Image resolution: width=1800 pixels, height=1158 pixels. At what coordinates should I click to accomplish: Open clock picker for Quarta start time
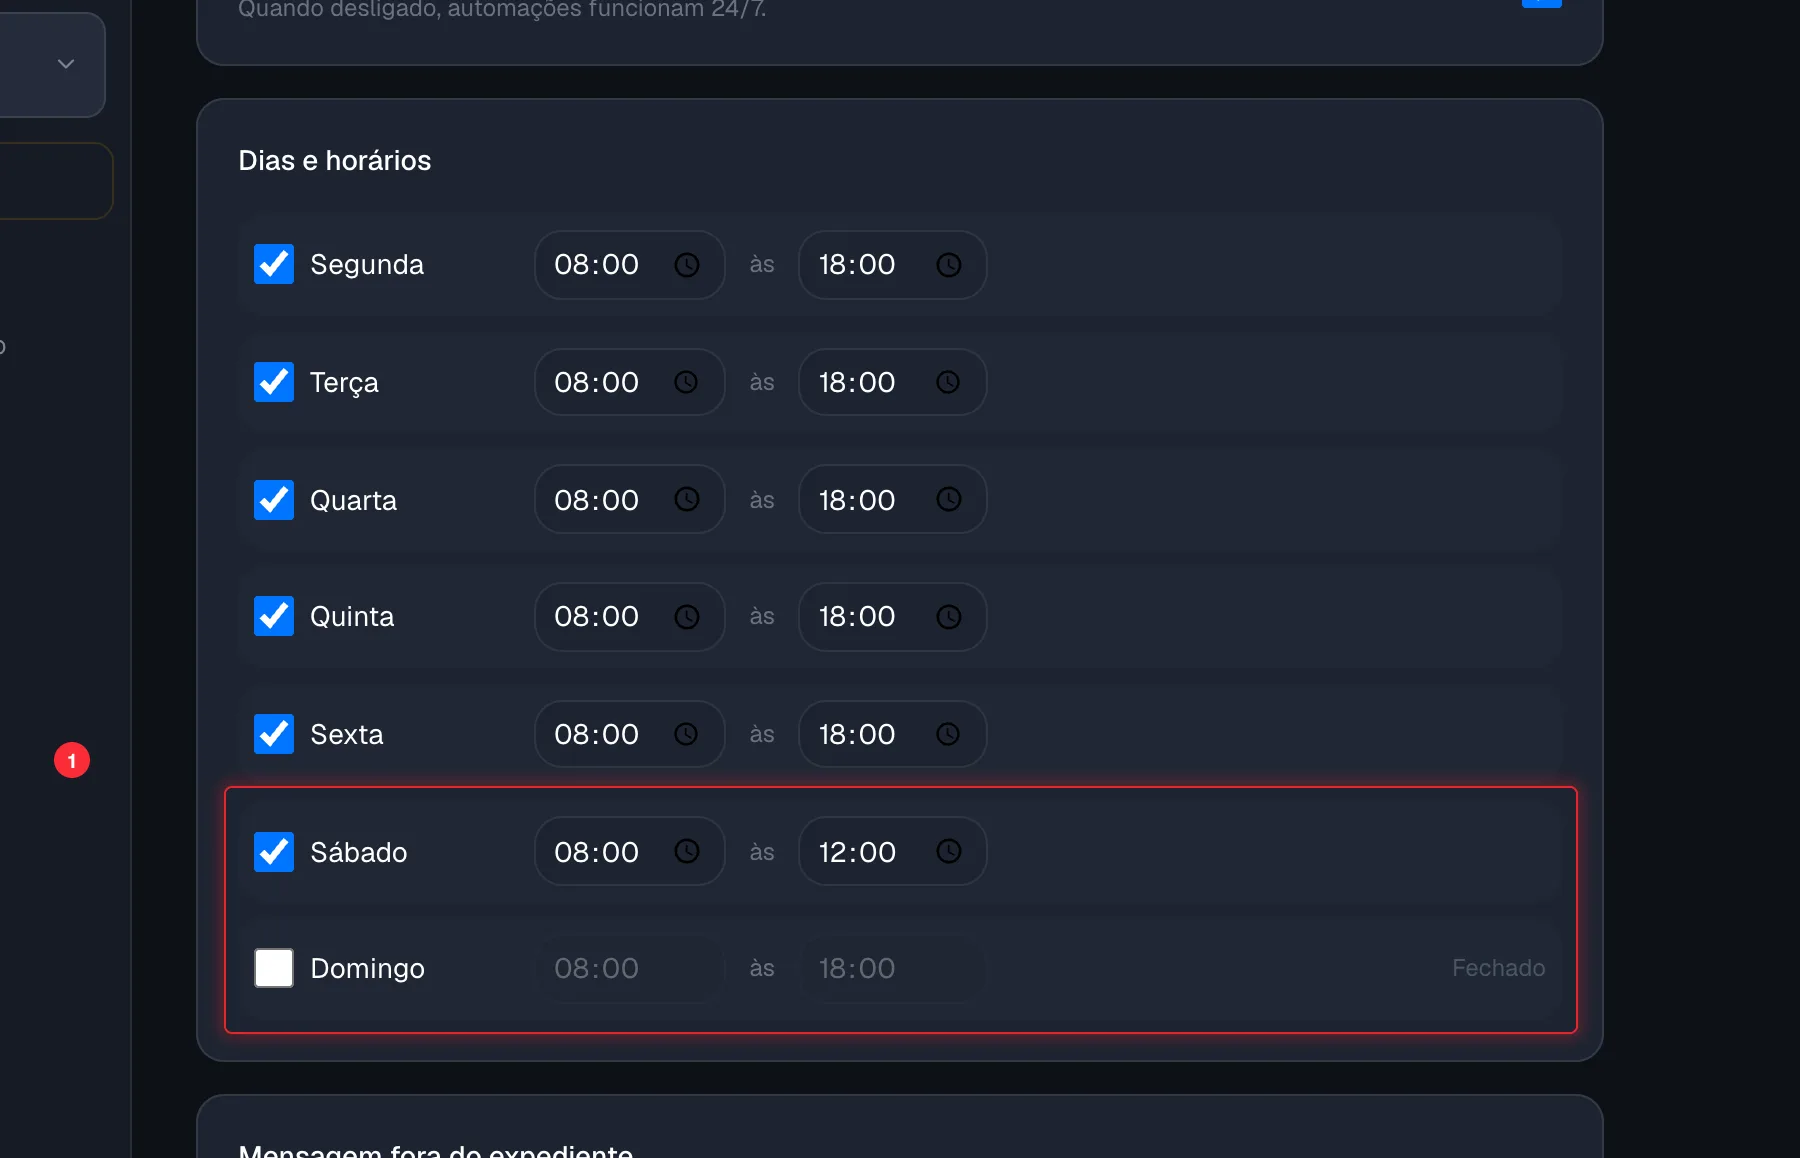pyautogui.click(x=687, y=499)
